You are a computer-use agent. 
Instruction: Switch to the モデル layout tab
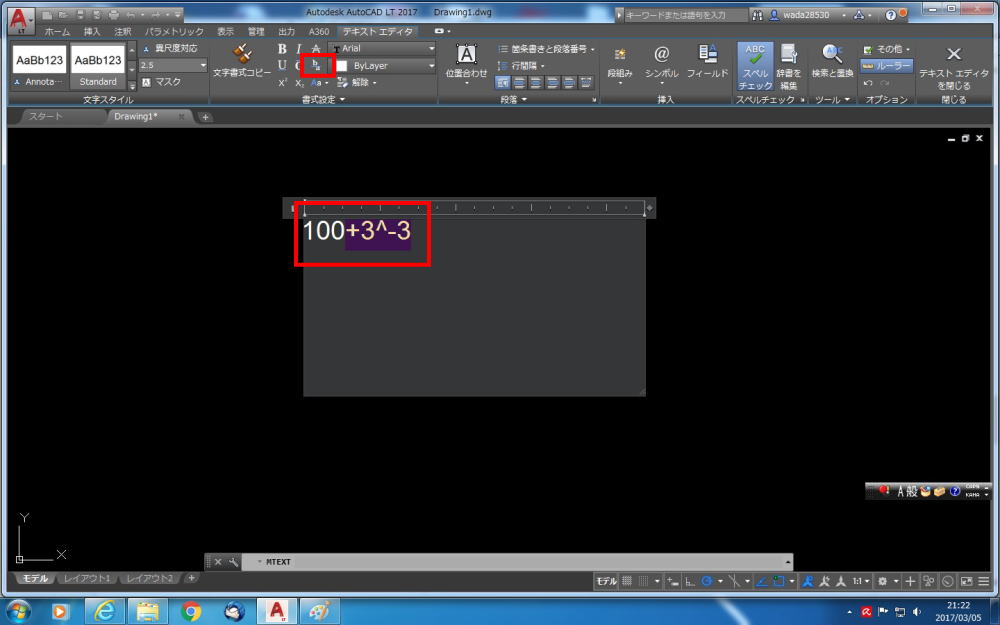(x=35, y=578)
